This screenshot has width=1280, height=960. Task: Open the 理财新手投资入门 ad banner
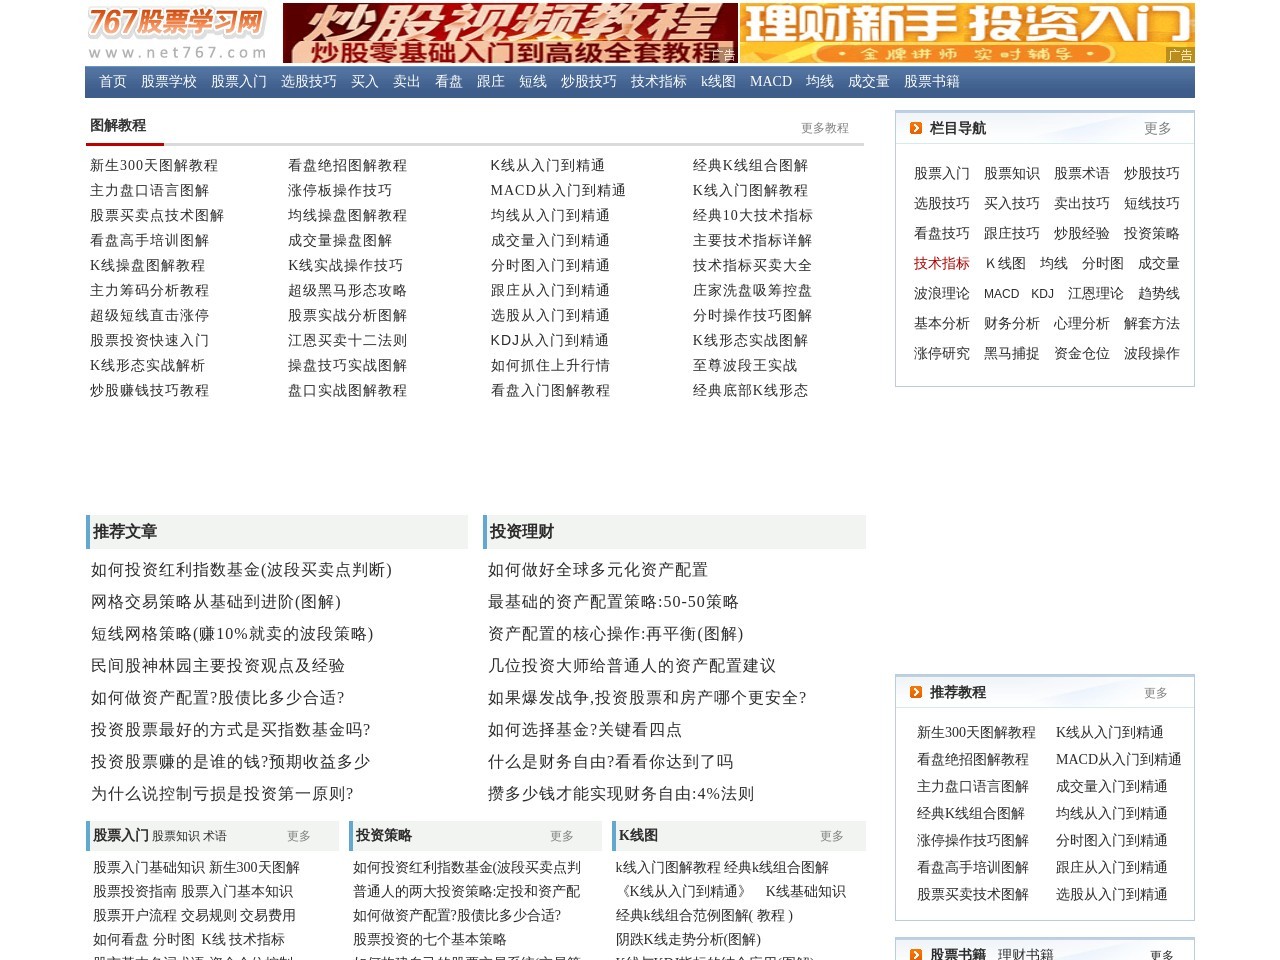965,32
